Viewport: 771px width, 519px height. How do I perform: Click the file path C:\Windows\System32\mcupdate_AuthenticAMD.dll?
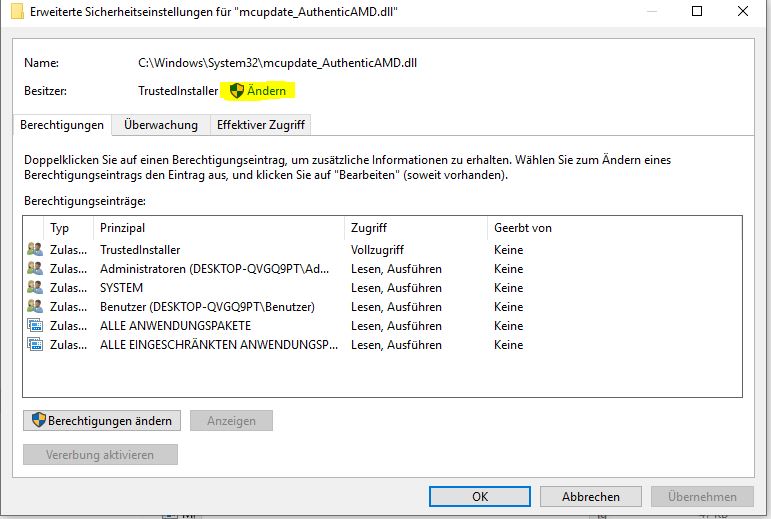[277, 63]
